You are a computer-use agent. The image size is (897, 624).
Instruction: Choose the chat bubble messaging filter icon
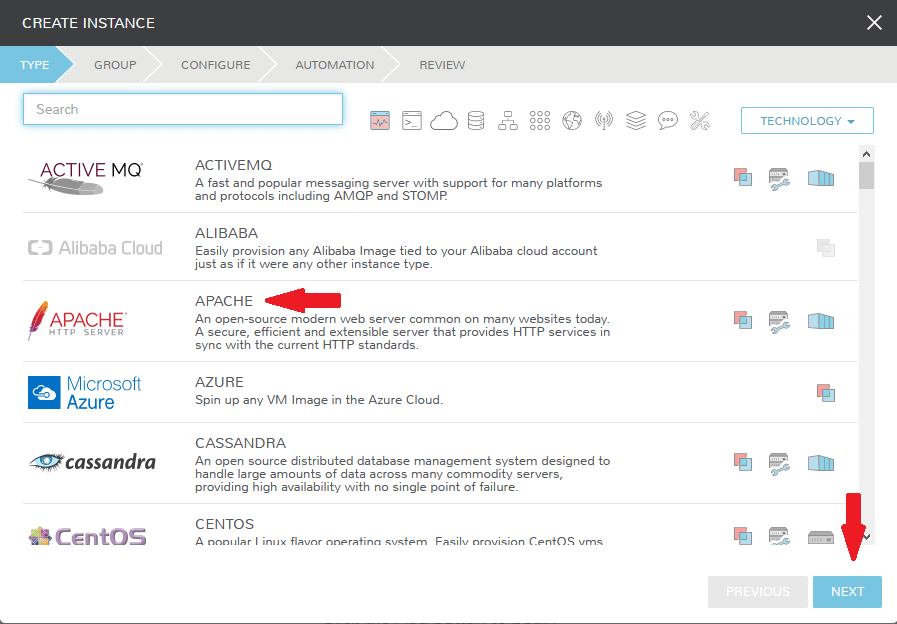pyautogui.click(x=668, y=121)
